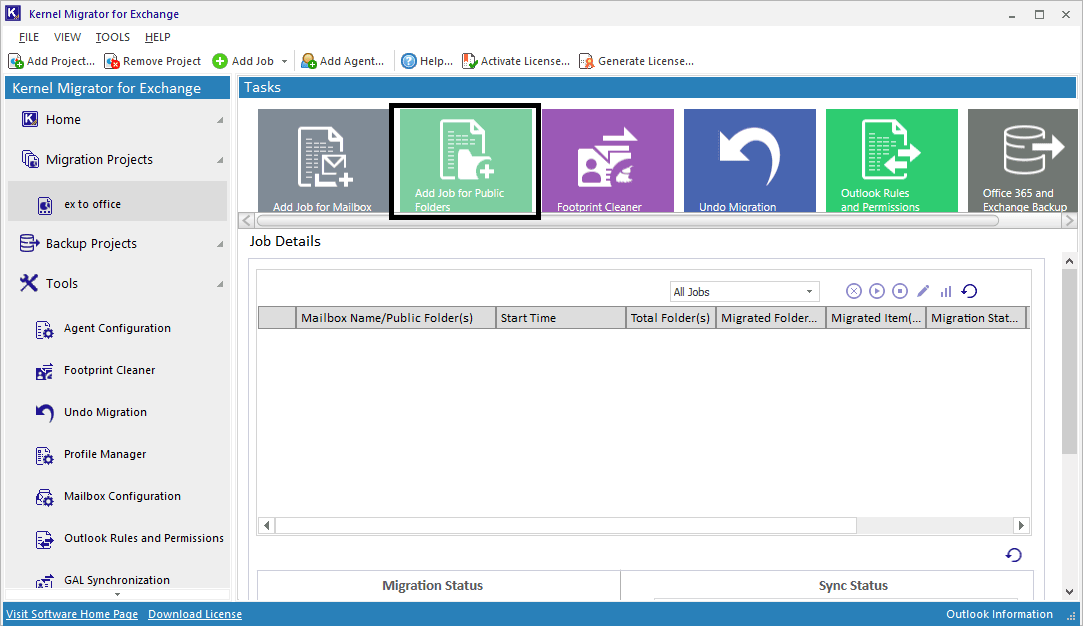This screenshot has height=626, width=1083.
Task: Click Tasks strip scroll right arrow
Action: click(1069, 221)
